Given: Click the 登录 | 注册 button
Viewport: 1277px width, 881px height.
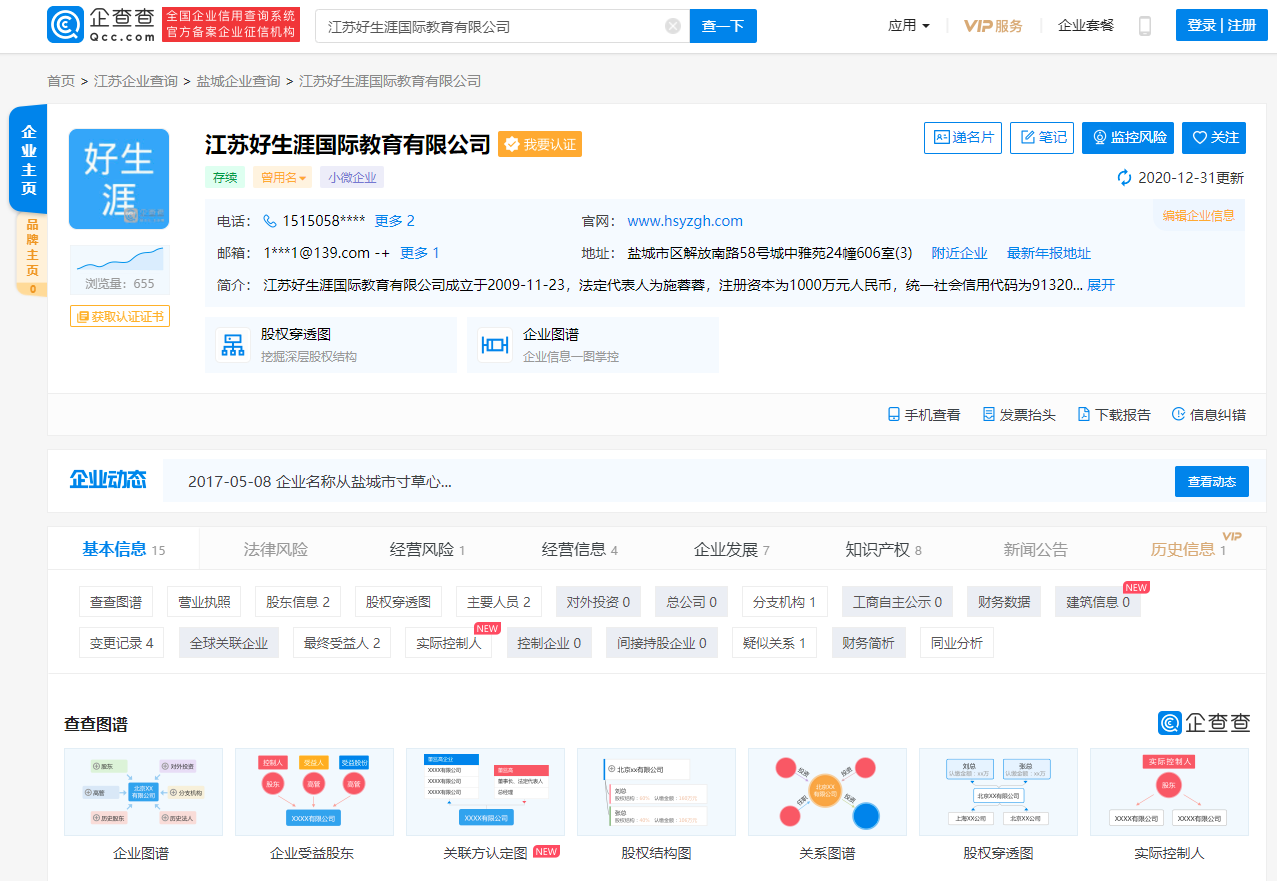Looking at the screenshot, I should coord(1221,25).
